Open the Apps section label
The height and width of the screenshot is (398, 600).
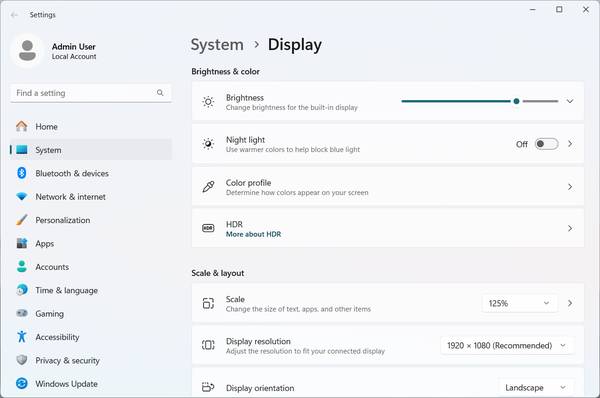45,243
